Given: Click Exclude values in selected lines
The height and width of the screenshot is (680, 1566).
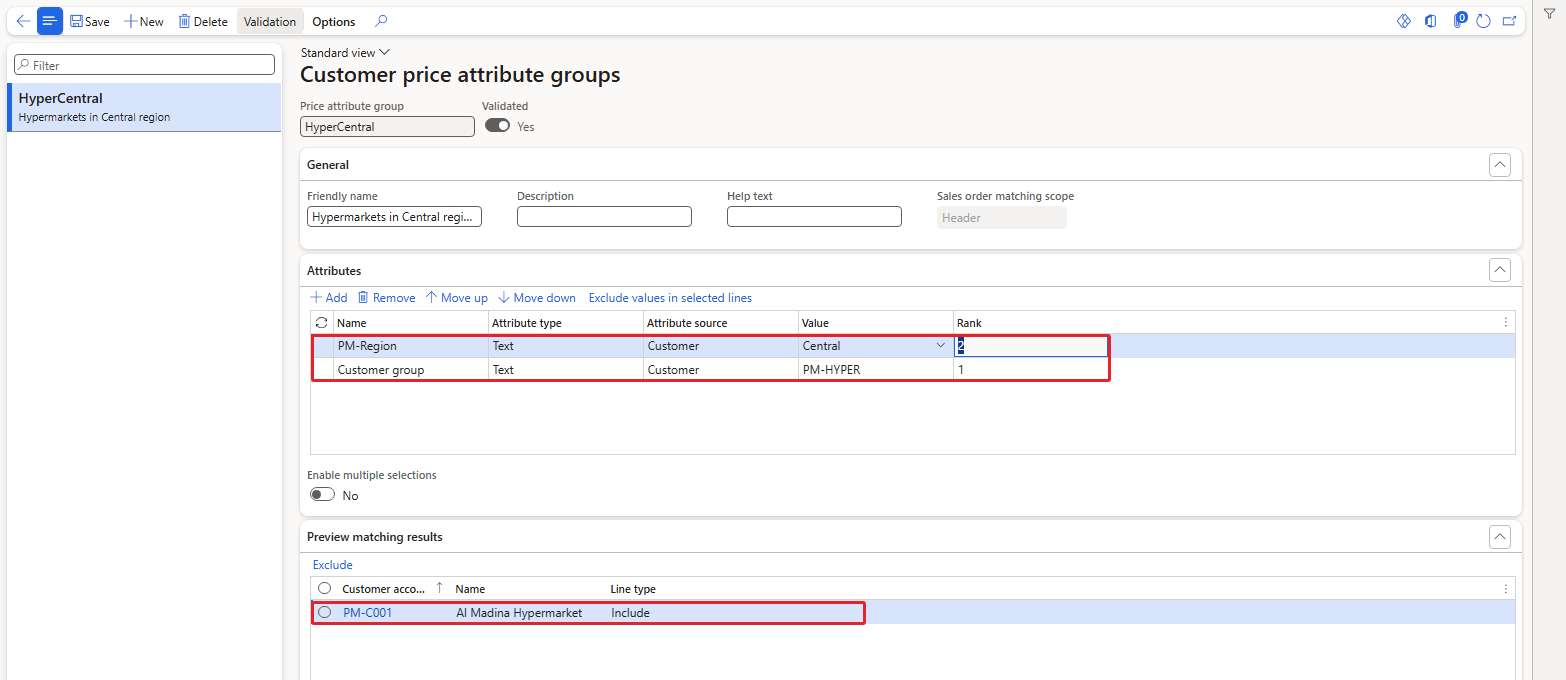Looking at the screenshot, I should pos(670,298).
